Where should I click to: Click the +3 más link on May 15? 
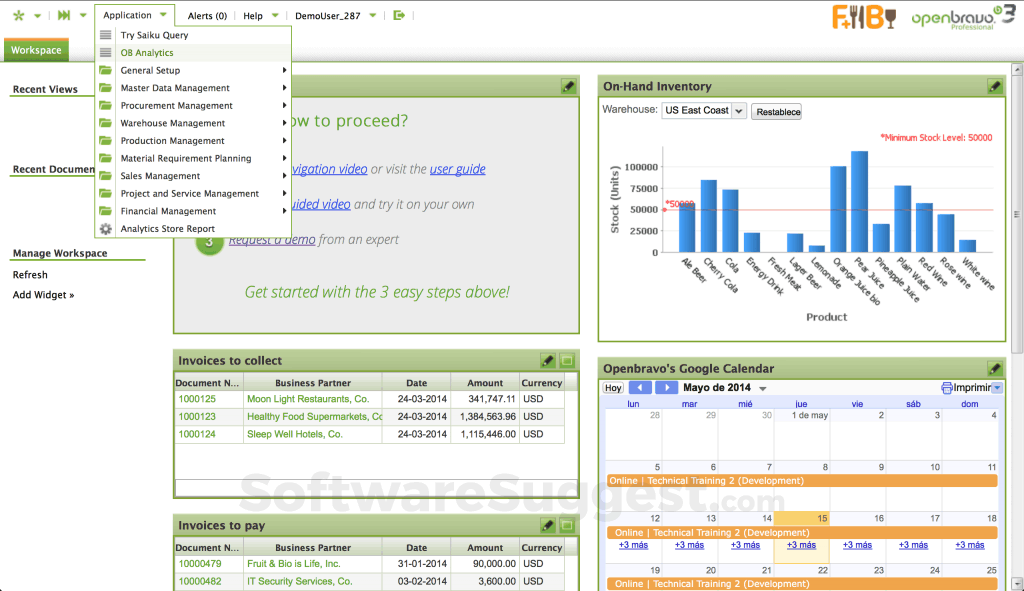point(800,545)
